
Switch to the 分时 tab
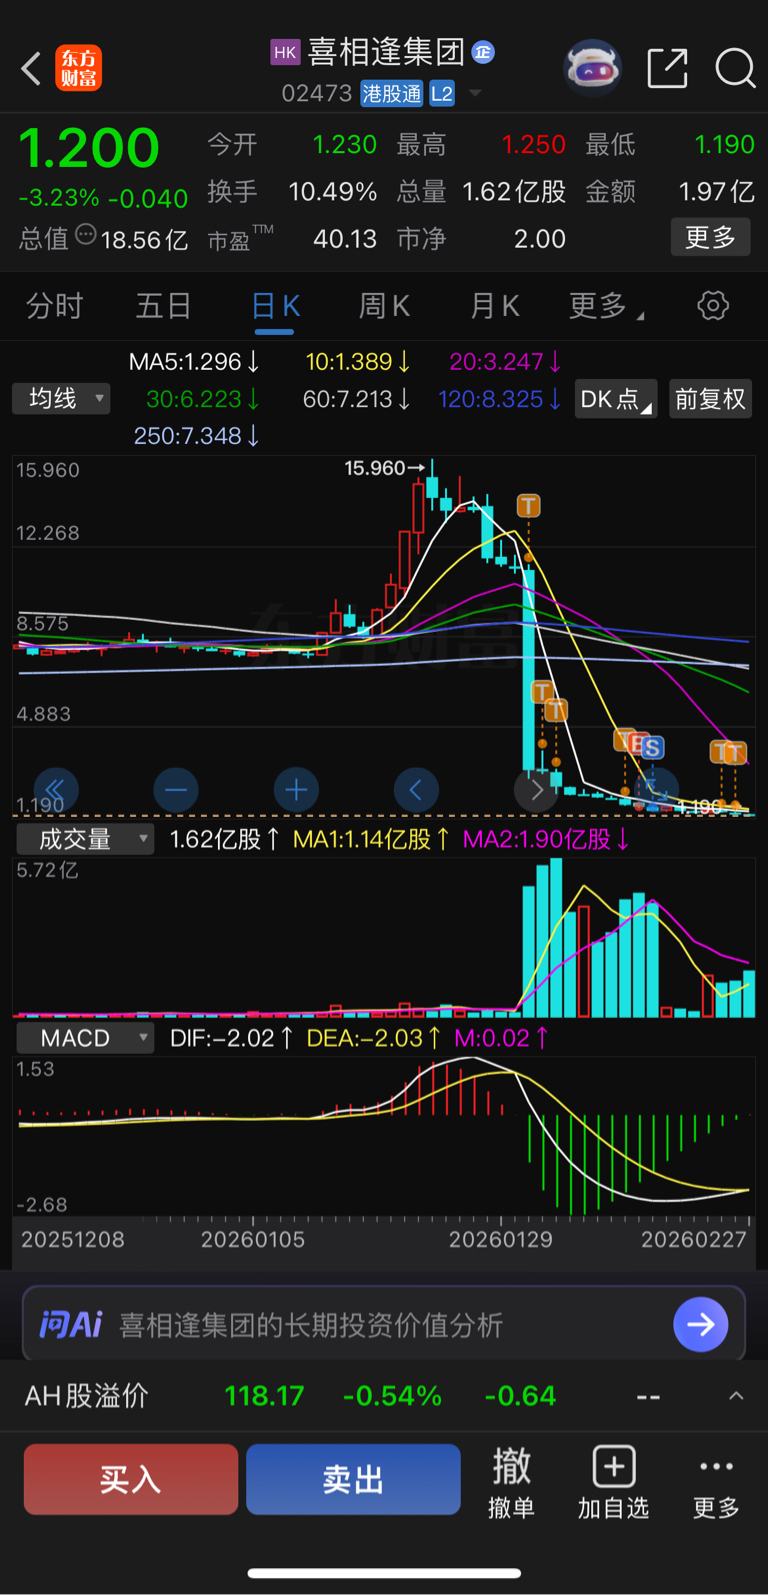54,306
